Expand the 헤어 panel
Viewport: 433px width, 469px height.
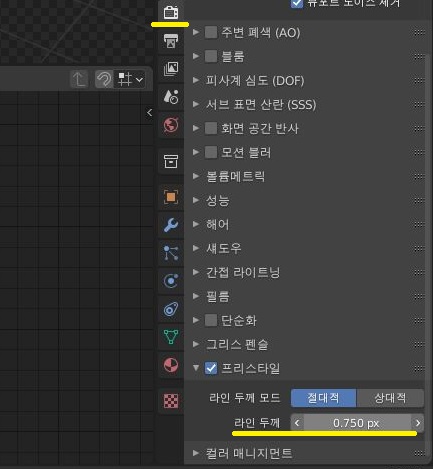click(196, 224)
